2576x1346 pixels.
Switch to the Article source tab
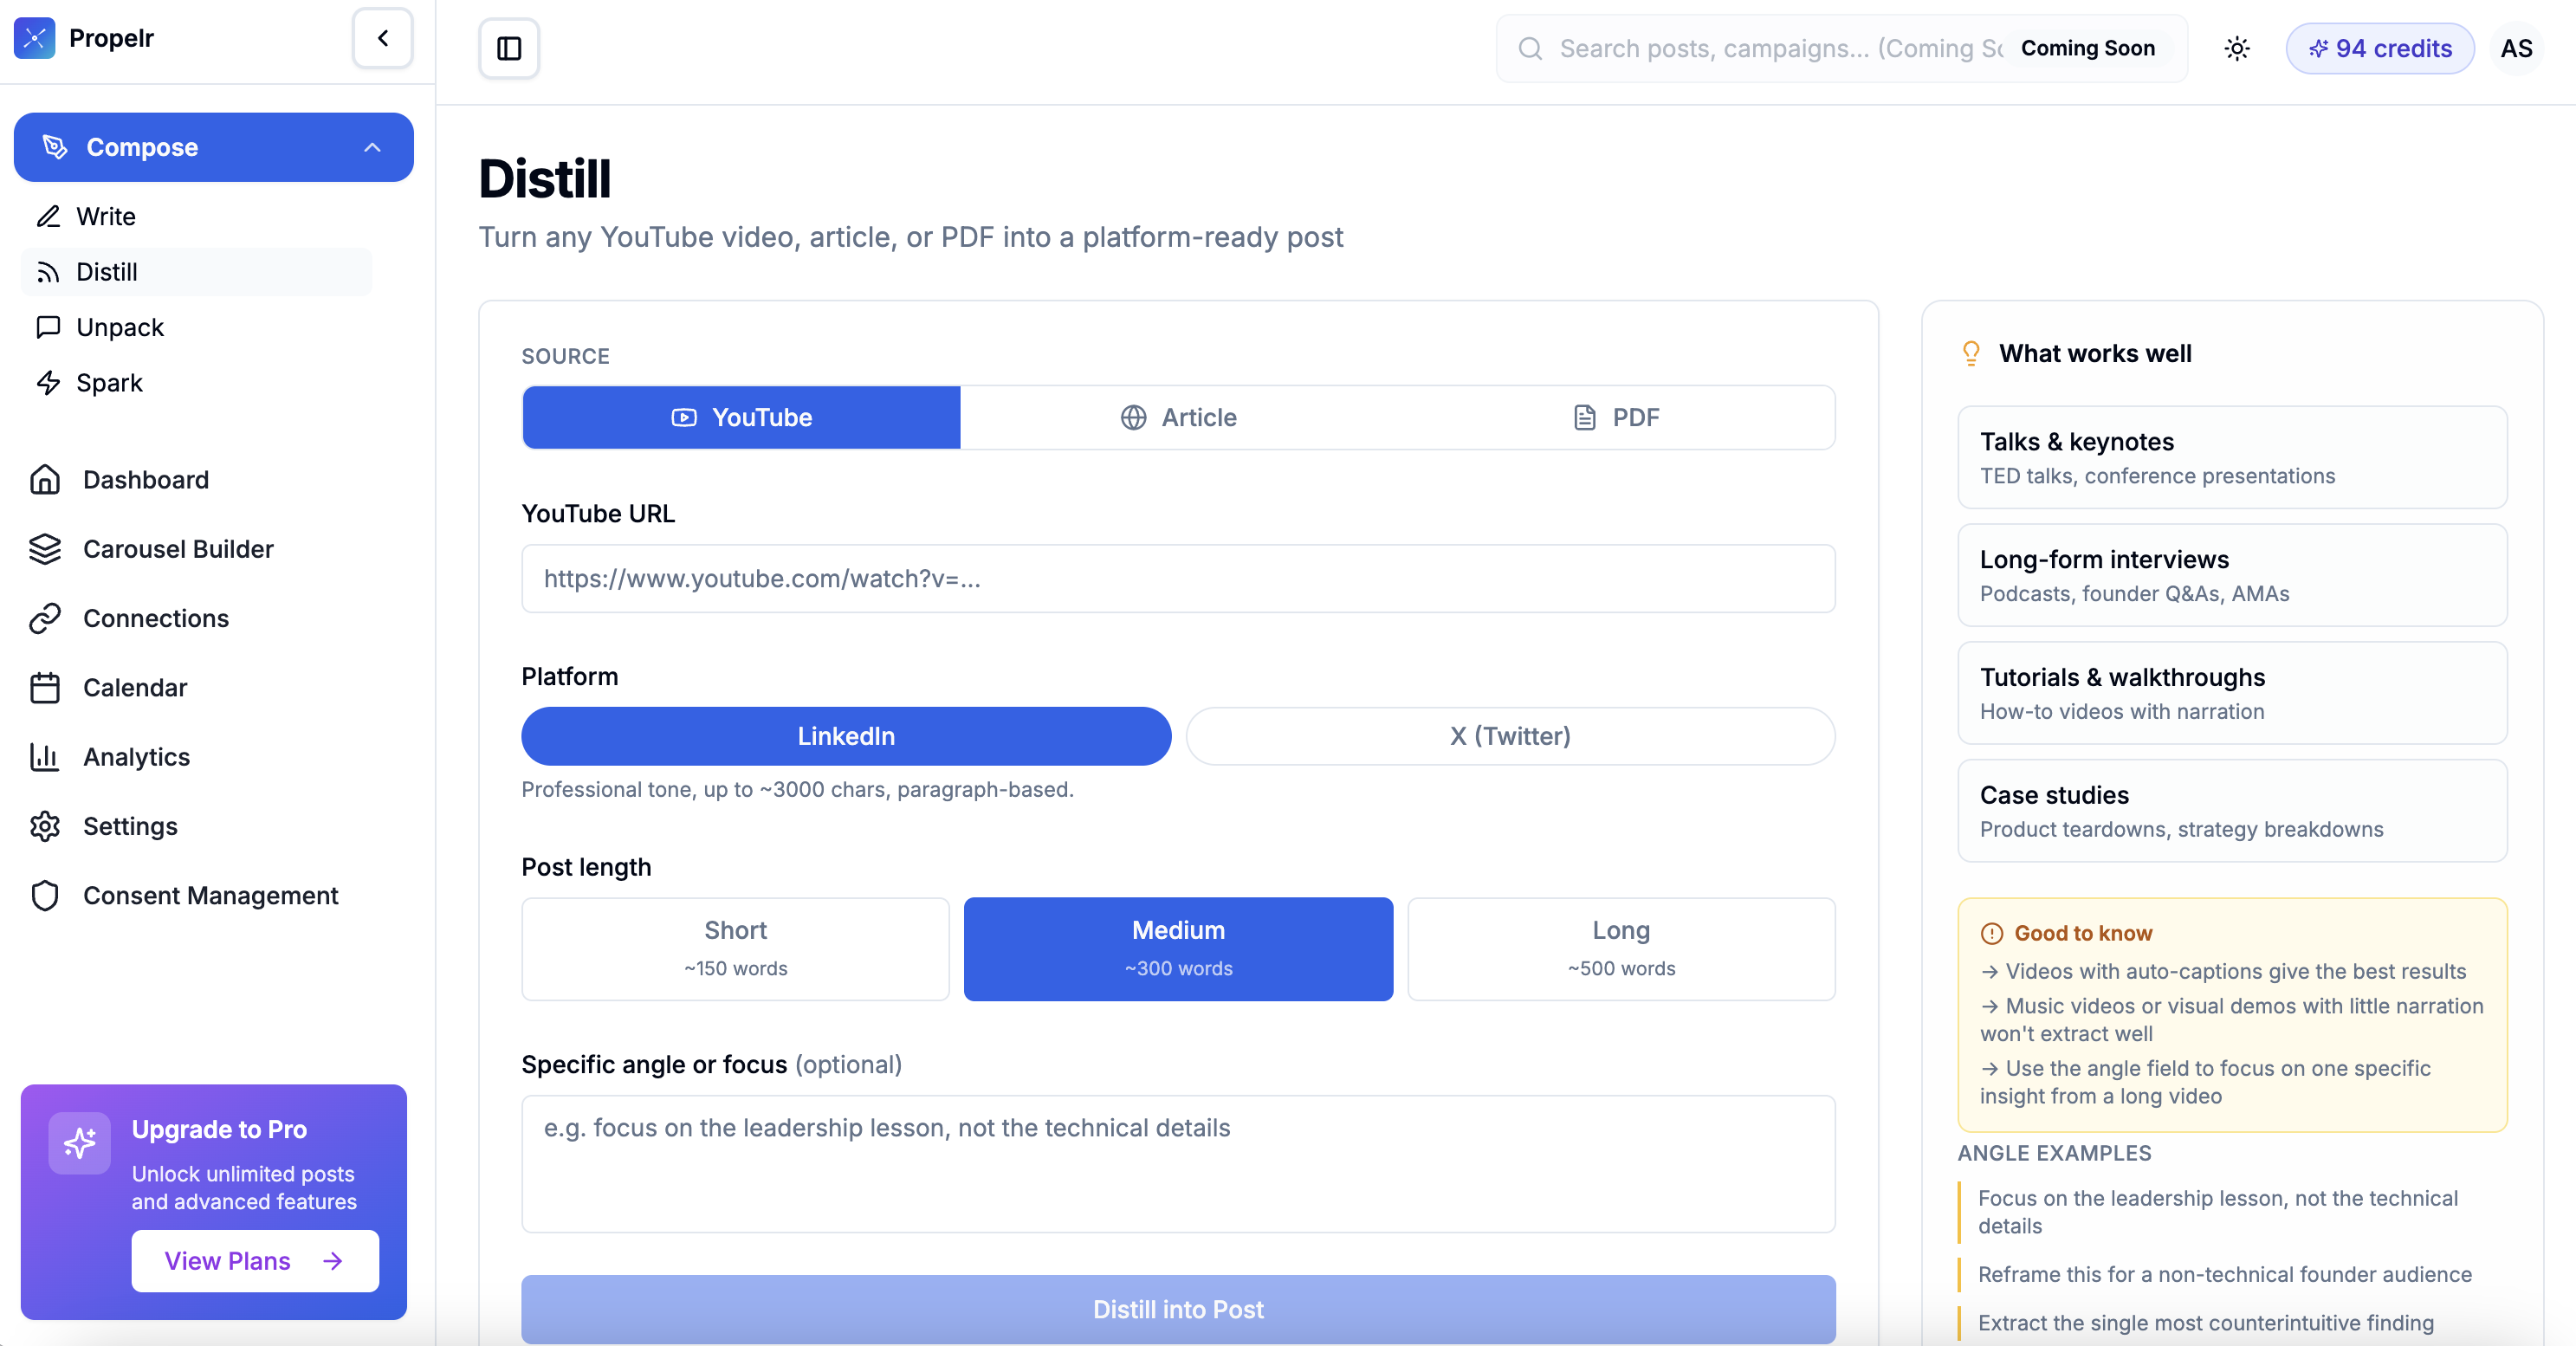pos(1178,417)
